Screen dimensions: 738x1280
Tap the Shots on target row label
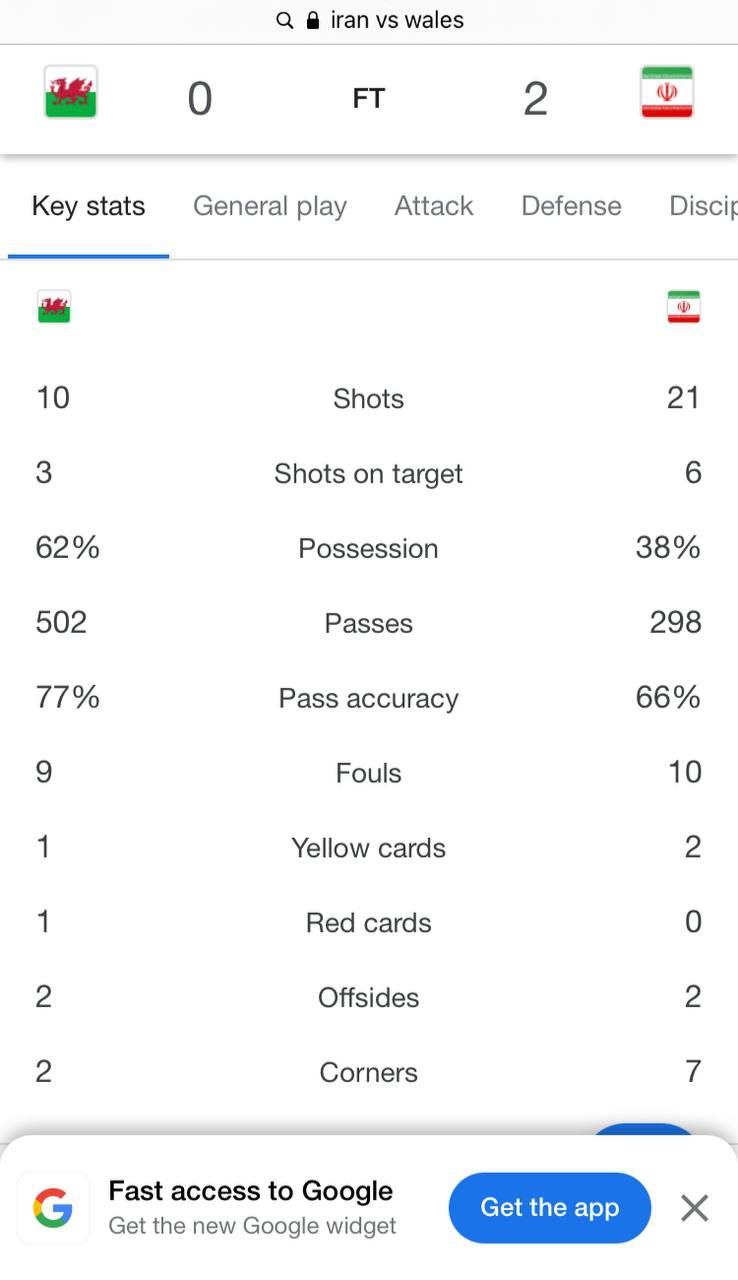[x=368, y=474]
